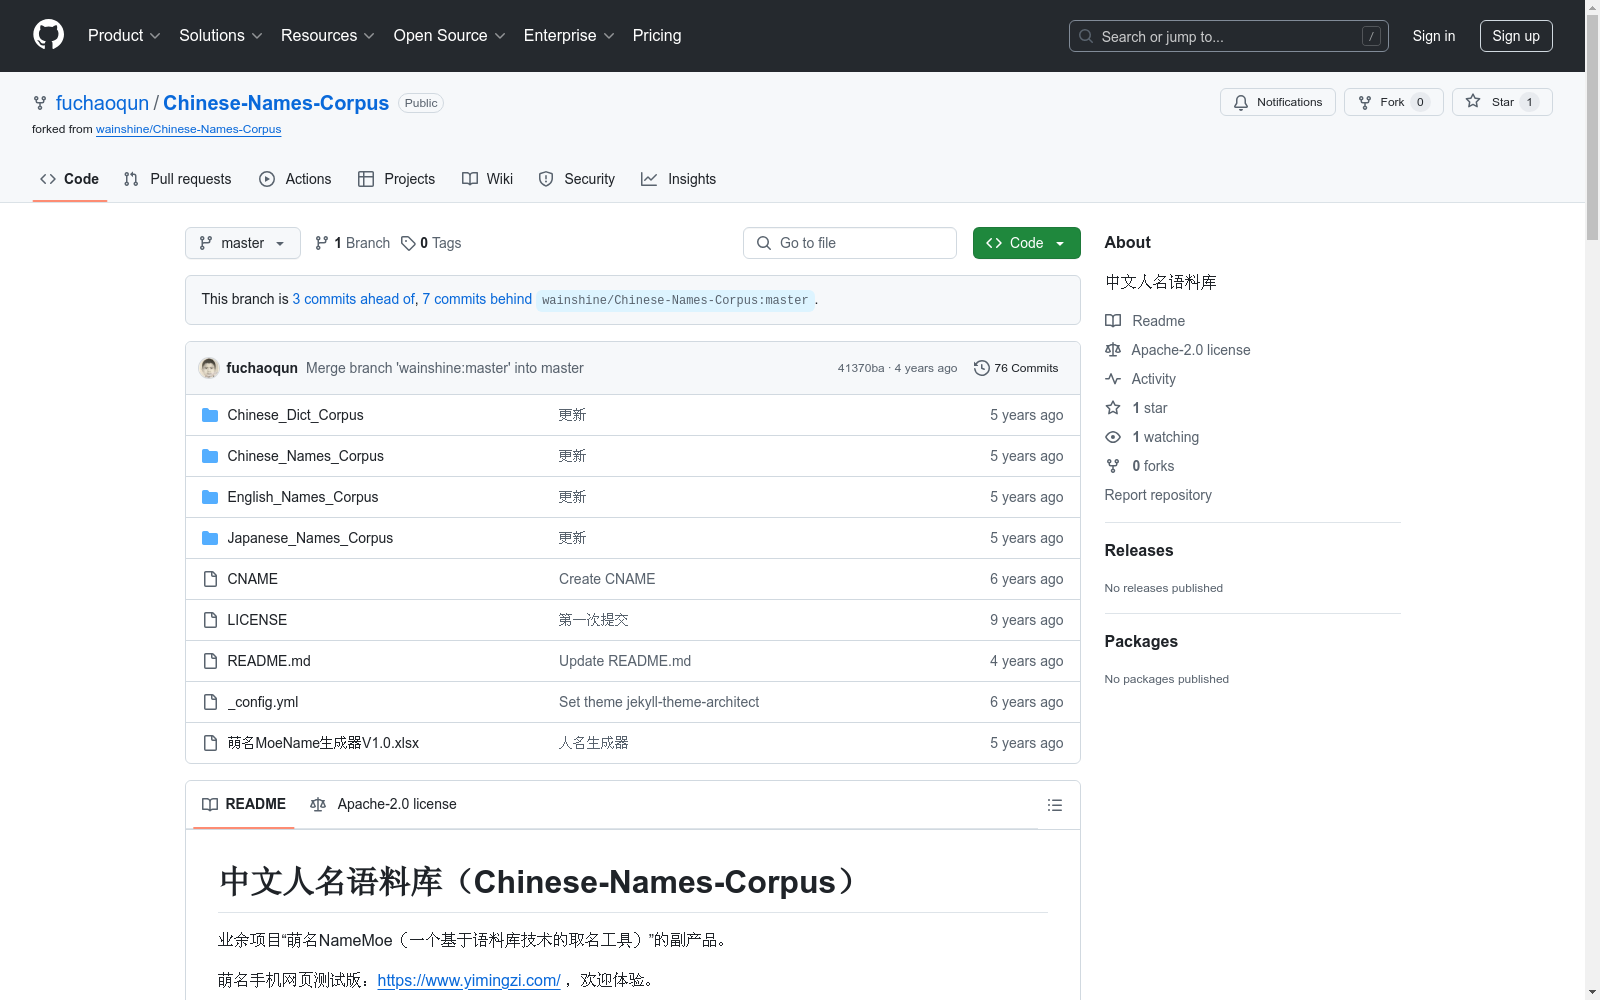The height and width of the screenshot is (1000, 1600).
Task: Switch to Apache-2.0 license tab
Action: pos(384,804)
